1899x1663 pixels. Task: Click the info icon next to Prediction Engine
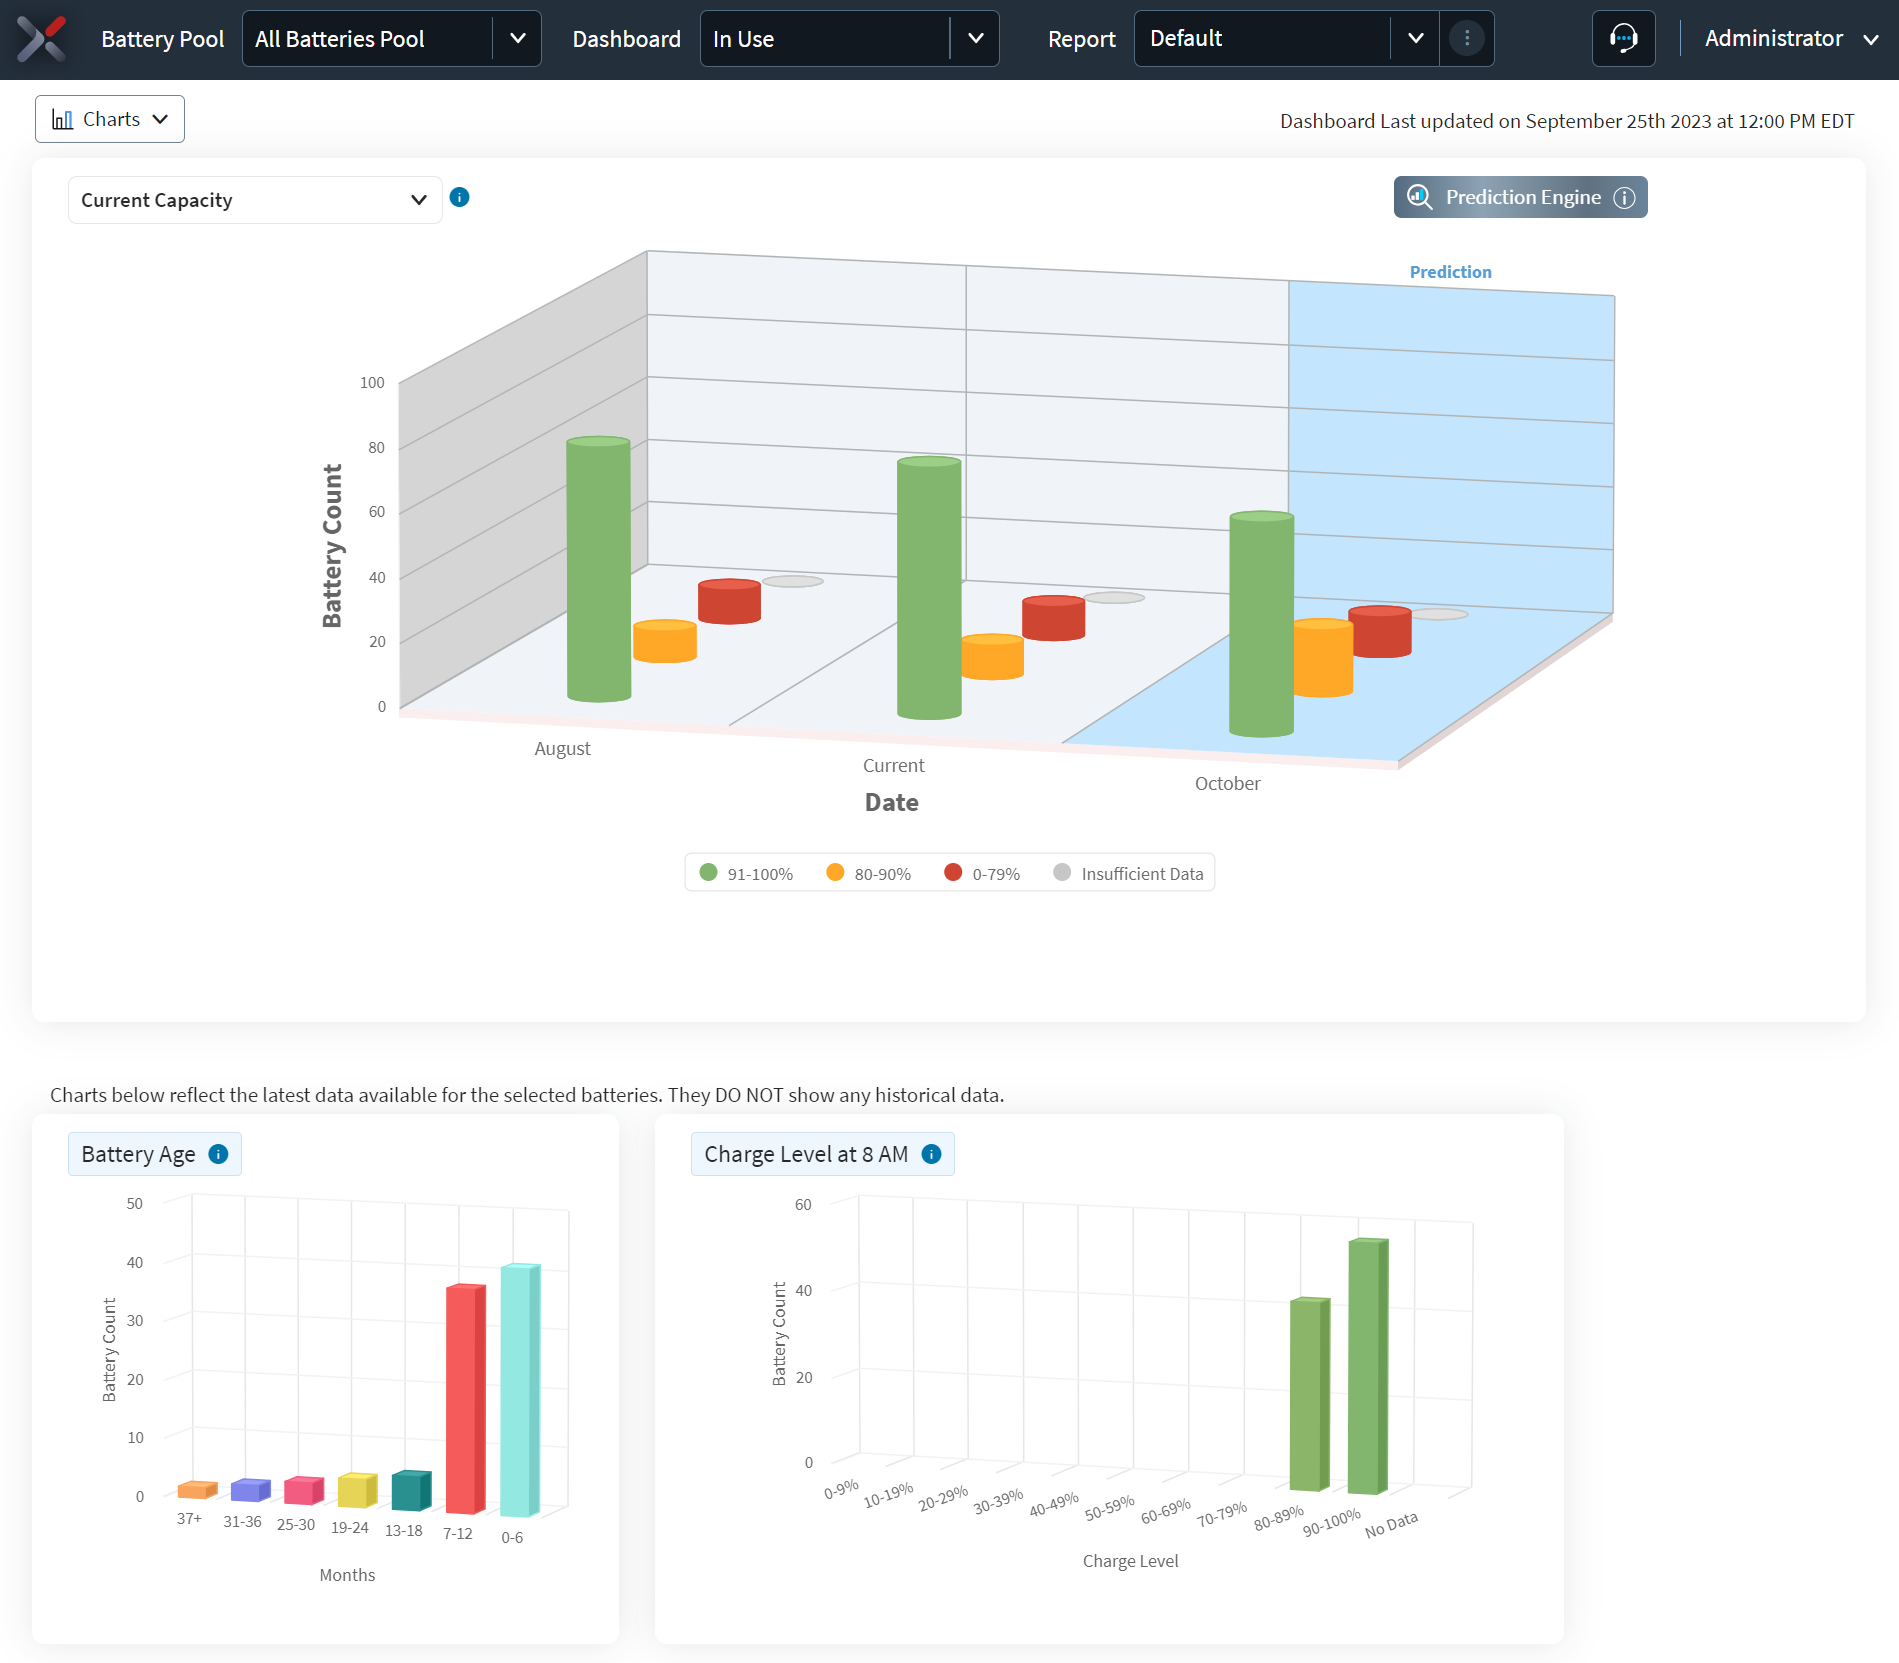click(x=1625, y=197)
